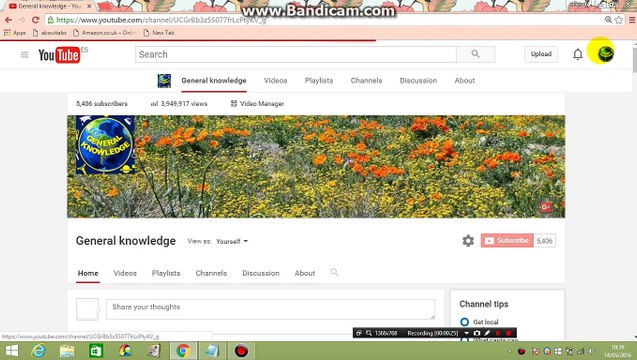Open the lower Channels tab

pos(211,273)
